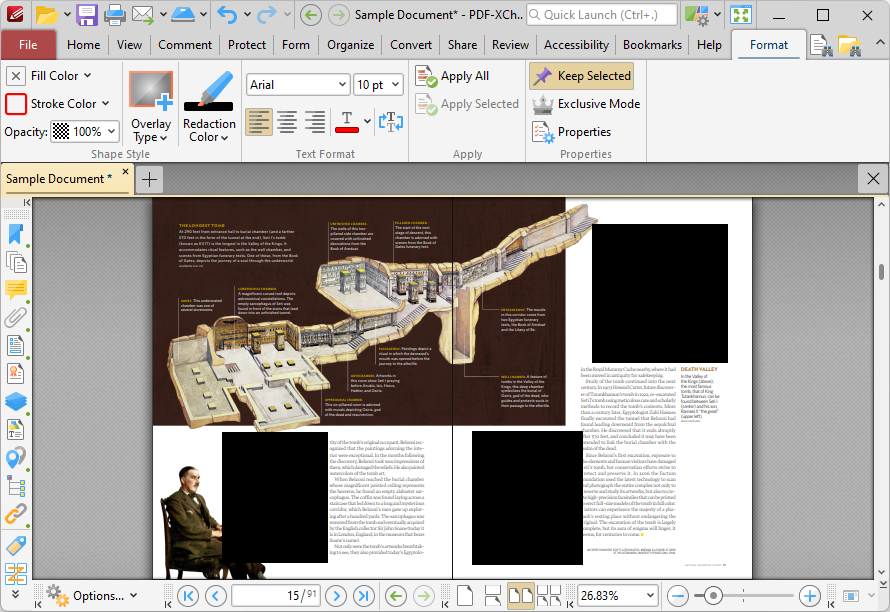Click Apply Selected

(x=467, y=104)
